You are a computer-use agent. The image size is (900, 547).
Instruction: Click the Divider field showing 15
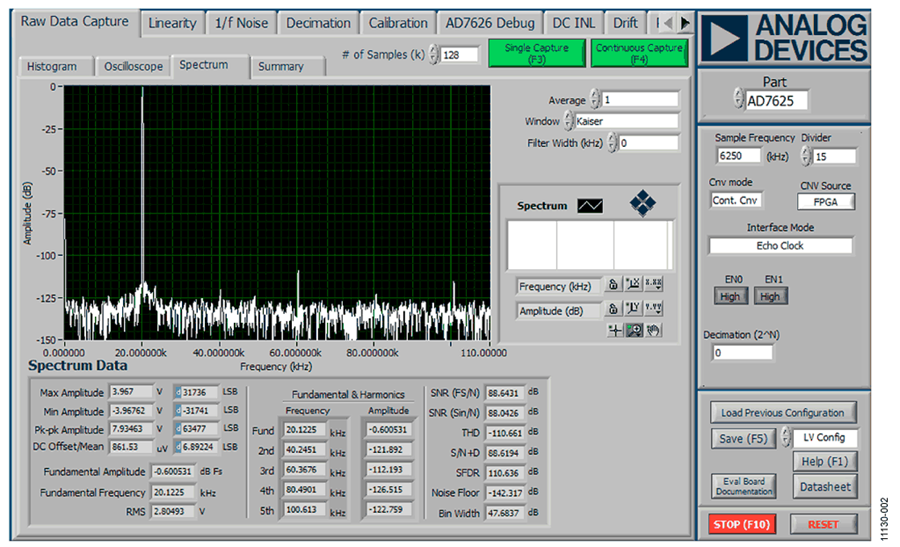click(835, 156)
